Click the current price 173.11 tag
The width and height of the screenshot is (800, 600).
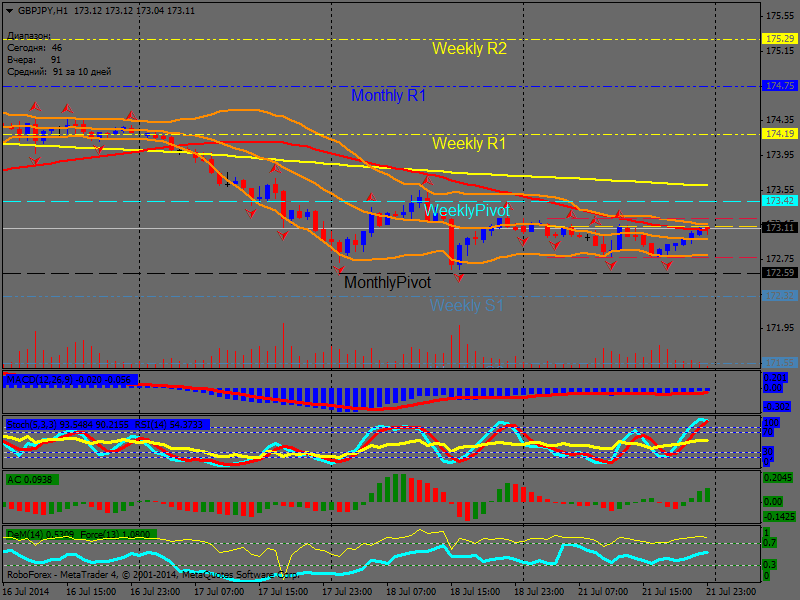(779, 228)
